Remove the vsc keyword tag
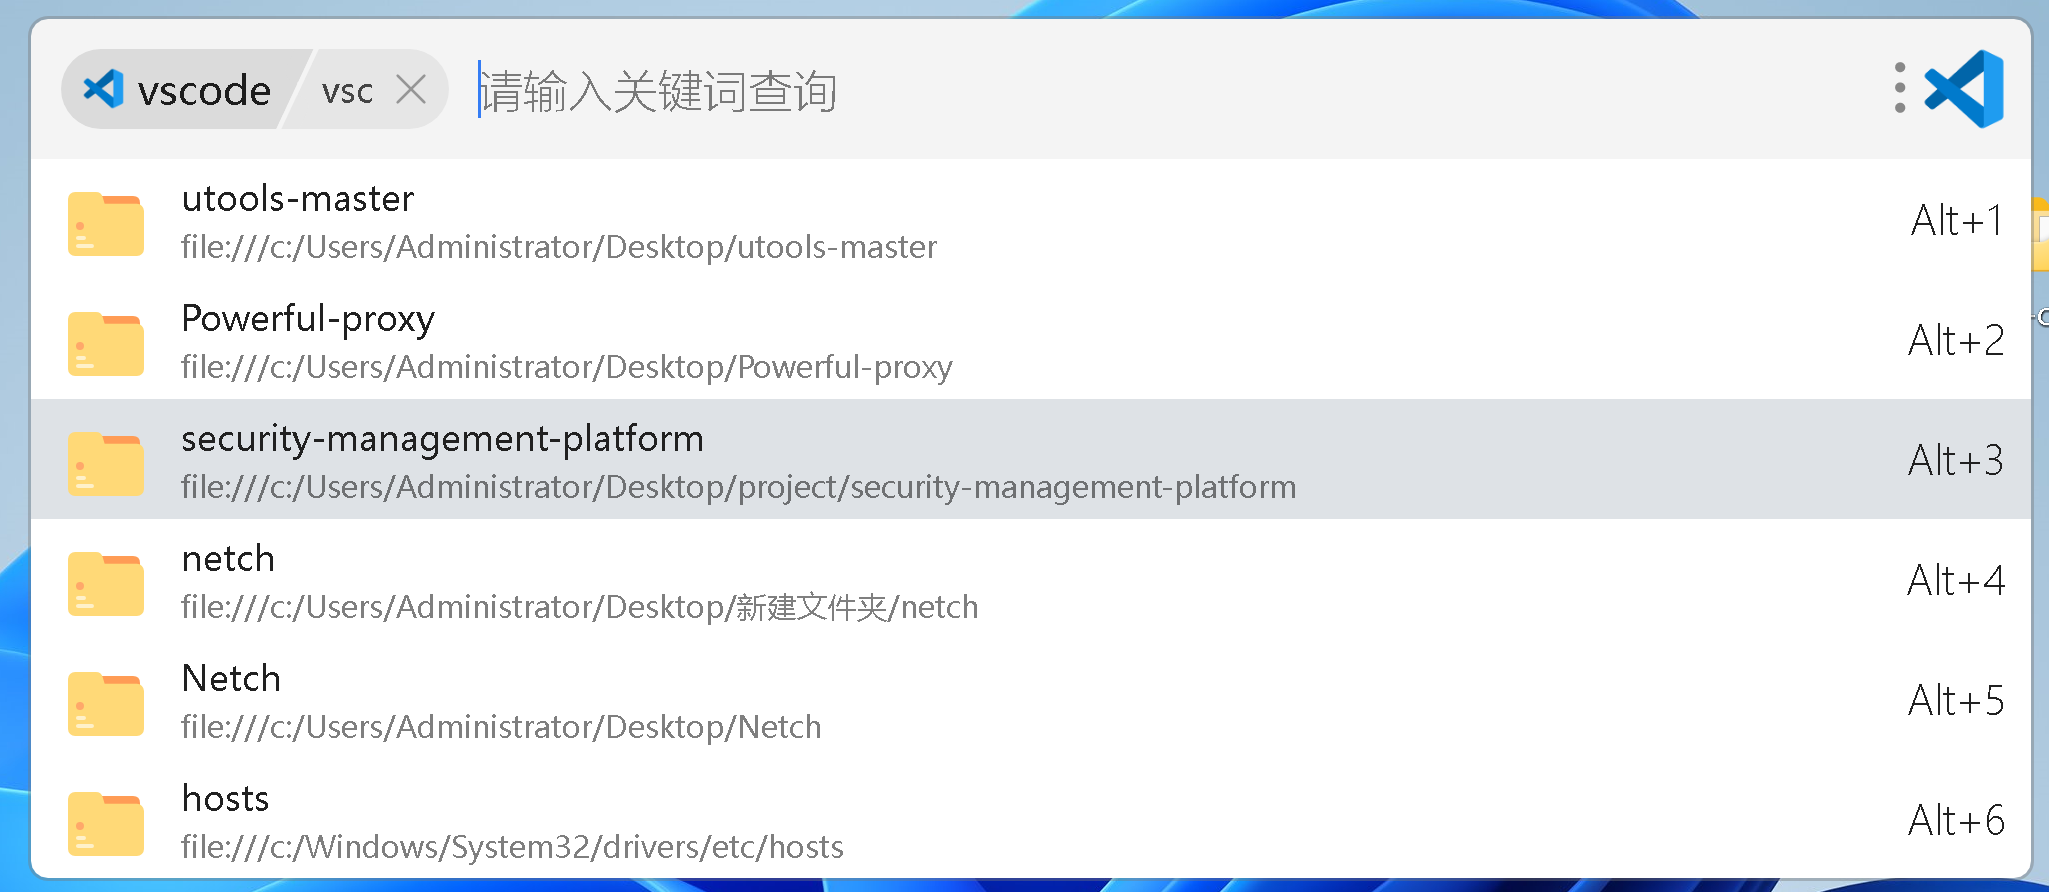Viewport: 2049px width, 892px height. click(411, 90)
